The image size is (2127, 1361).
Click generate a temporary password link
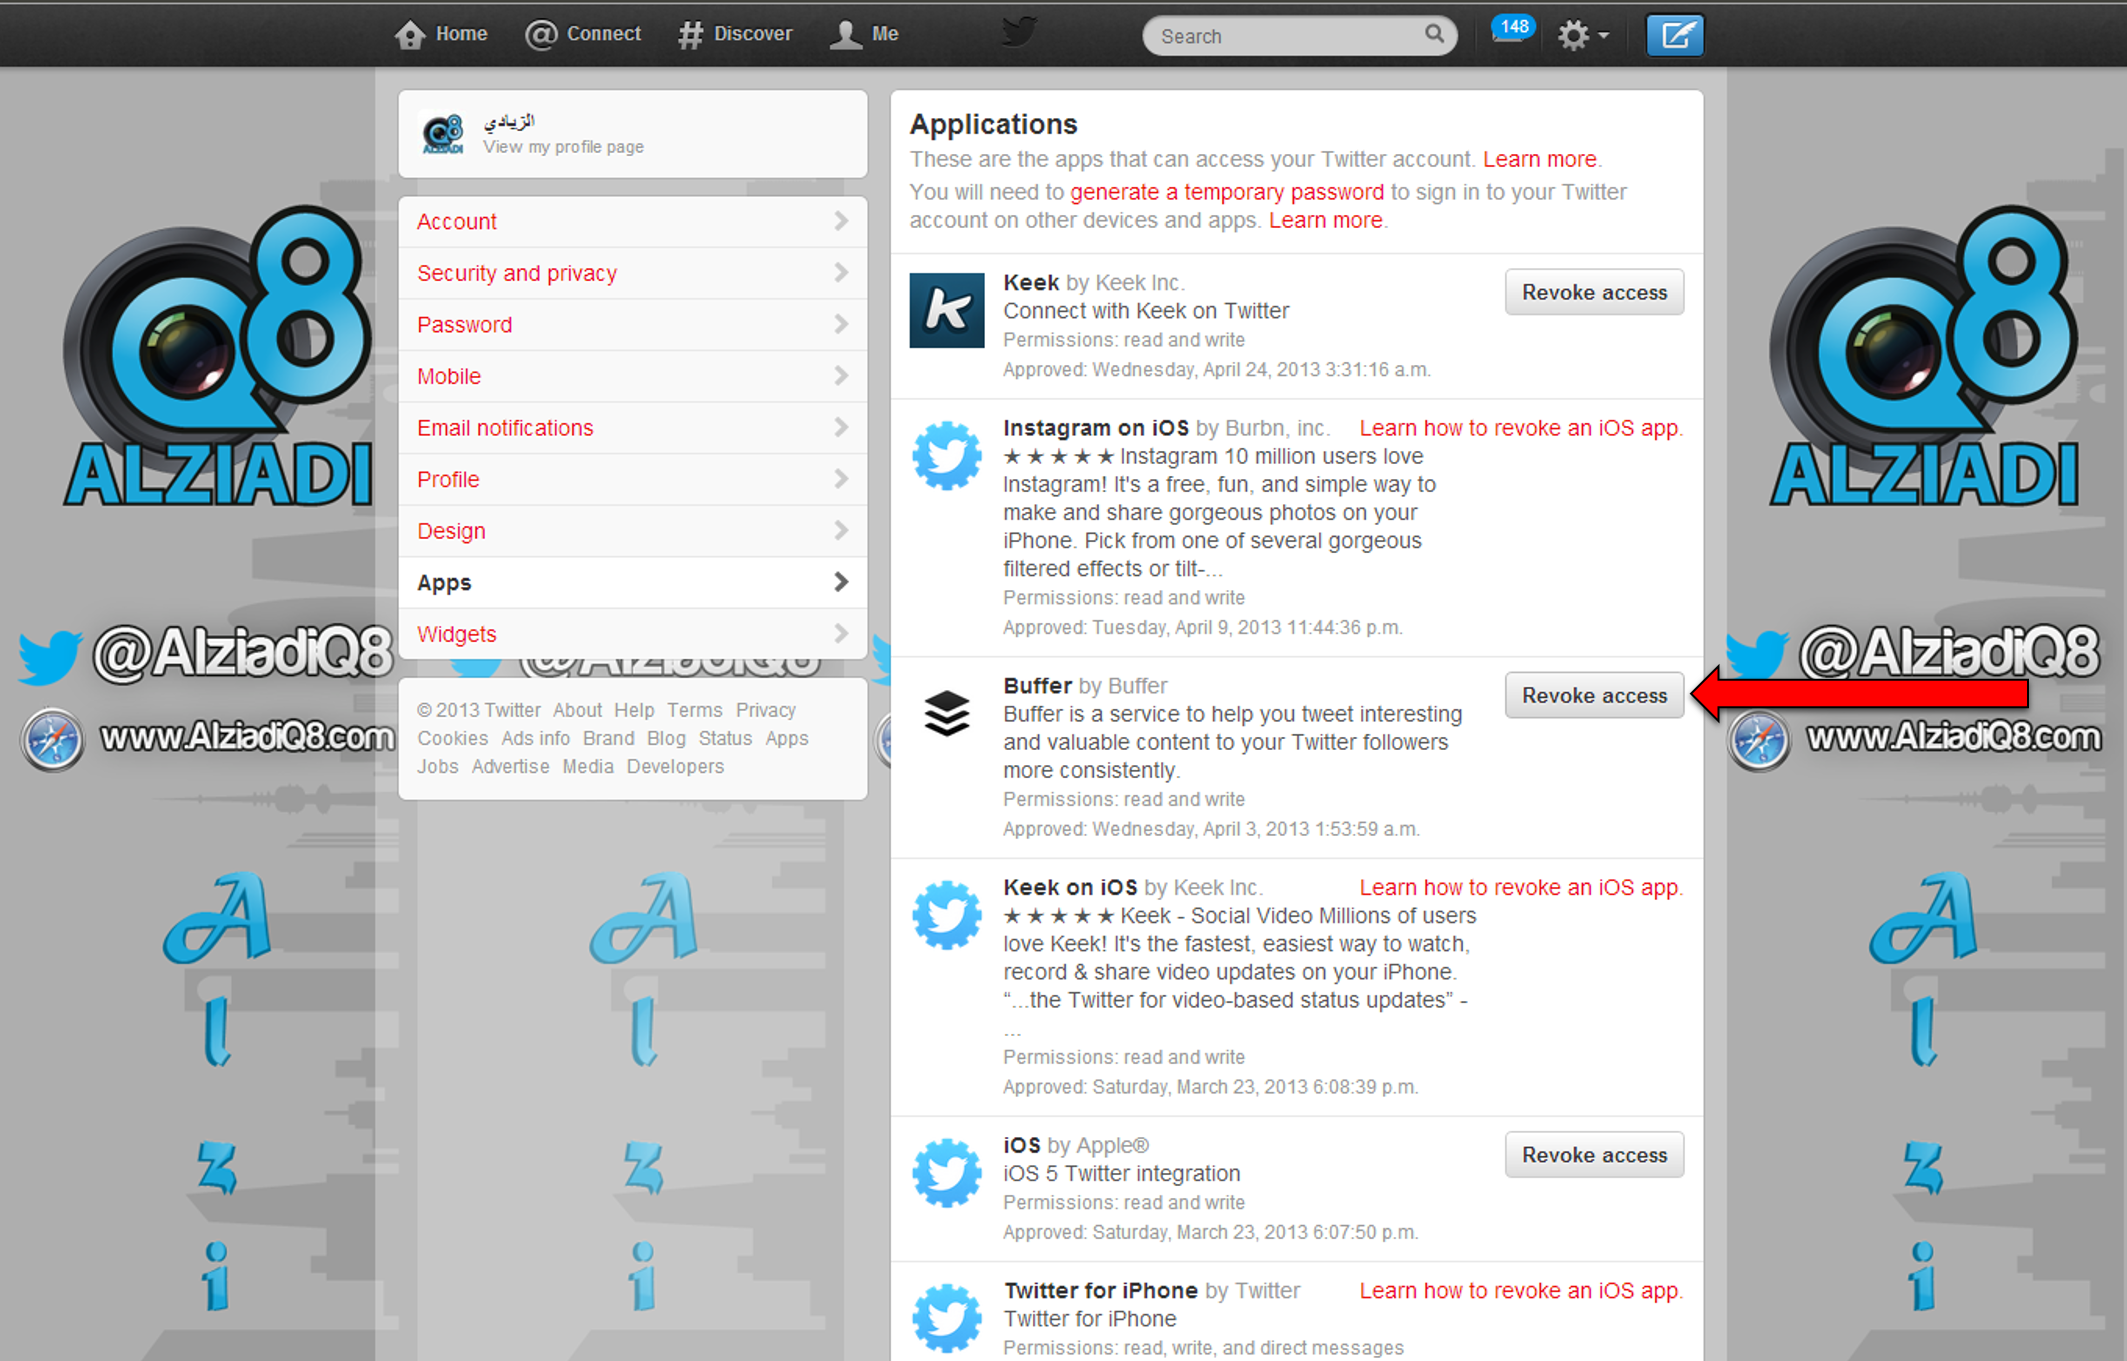[1227, 192]
